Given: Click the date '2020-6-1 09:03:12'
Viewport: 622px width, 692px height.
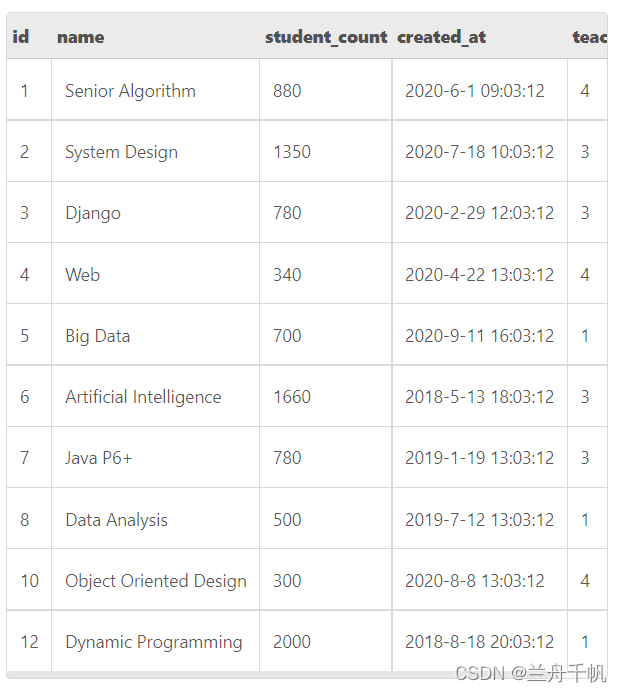Looking at the screenshot, I should pyautogui.click(x=475, y=91).
